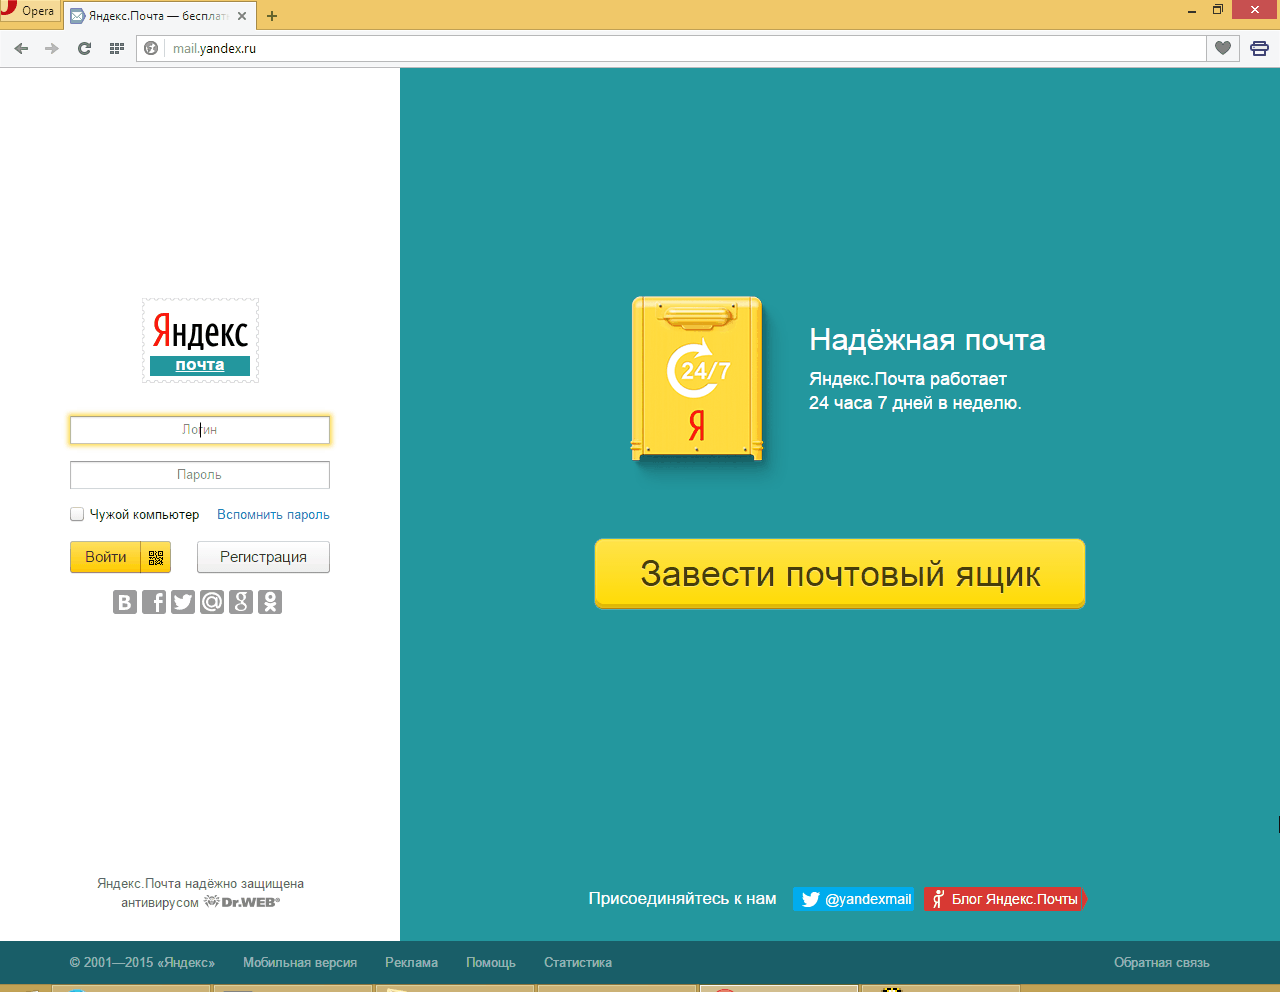Screen dimensions: 1280x992
Task: Sign in with Mail.ru @ icon
Action: 212,602
